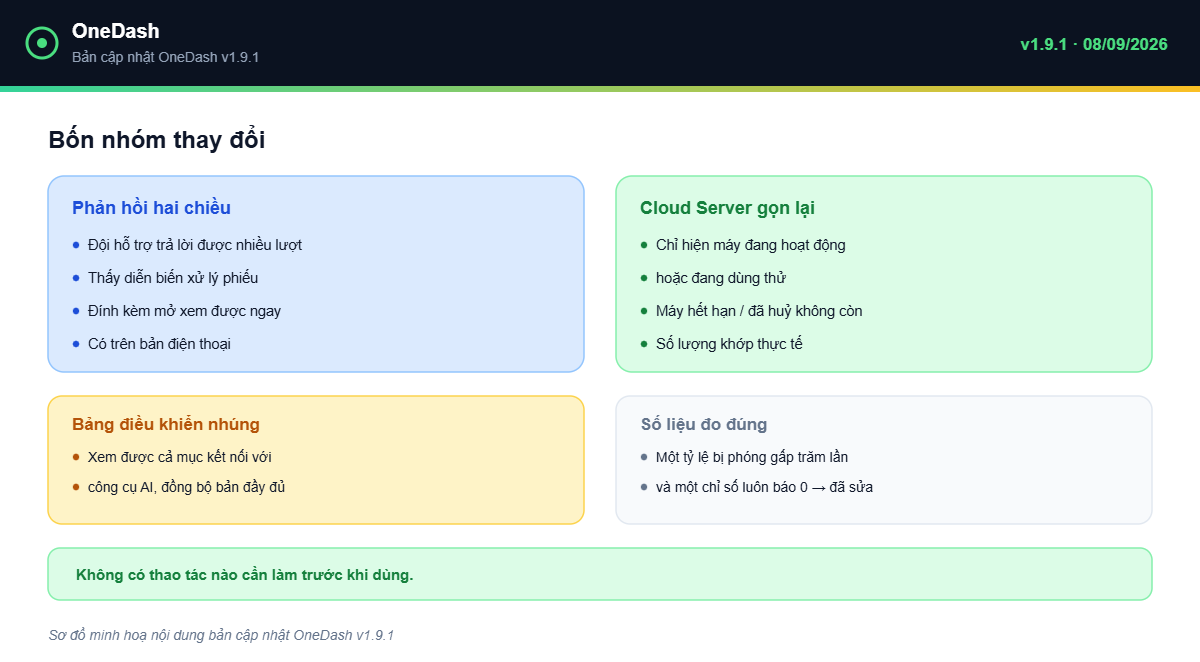The width and height of the screenshot is (1200, 662).
Task: Select card title 'Cloud Server gọn lại'
Action: pyautogui.click(x=727, y=208)
